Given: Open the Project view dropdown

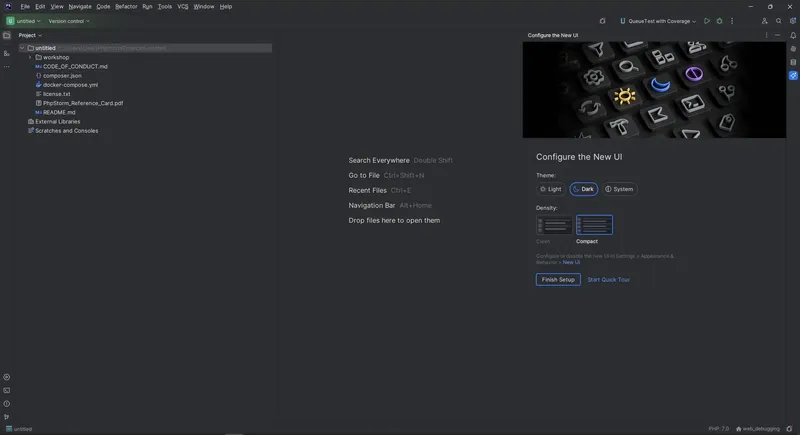Looking at the screenshot, I should click(30, 35).
